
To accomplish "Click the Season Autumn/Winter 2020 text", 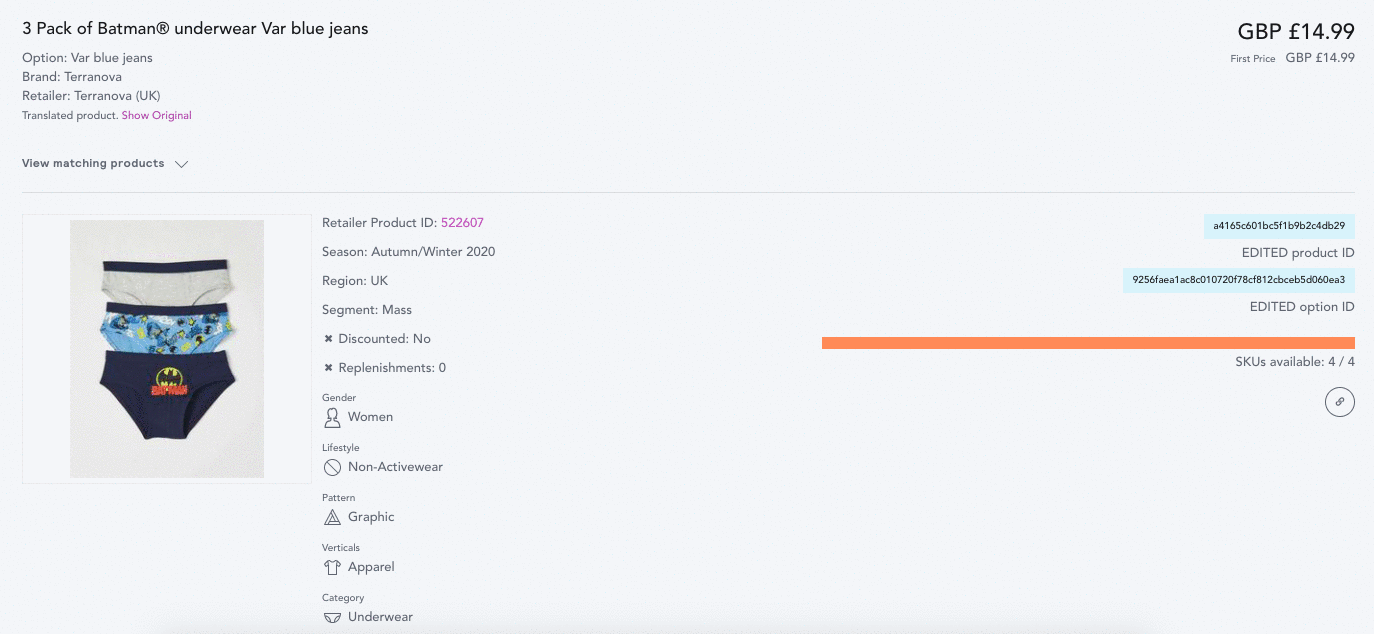I will 408,252.
